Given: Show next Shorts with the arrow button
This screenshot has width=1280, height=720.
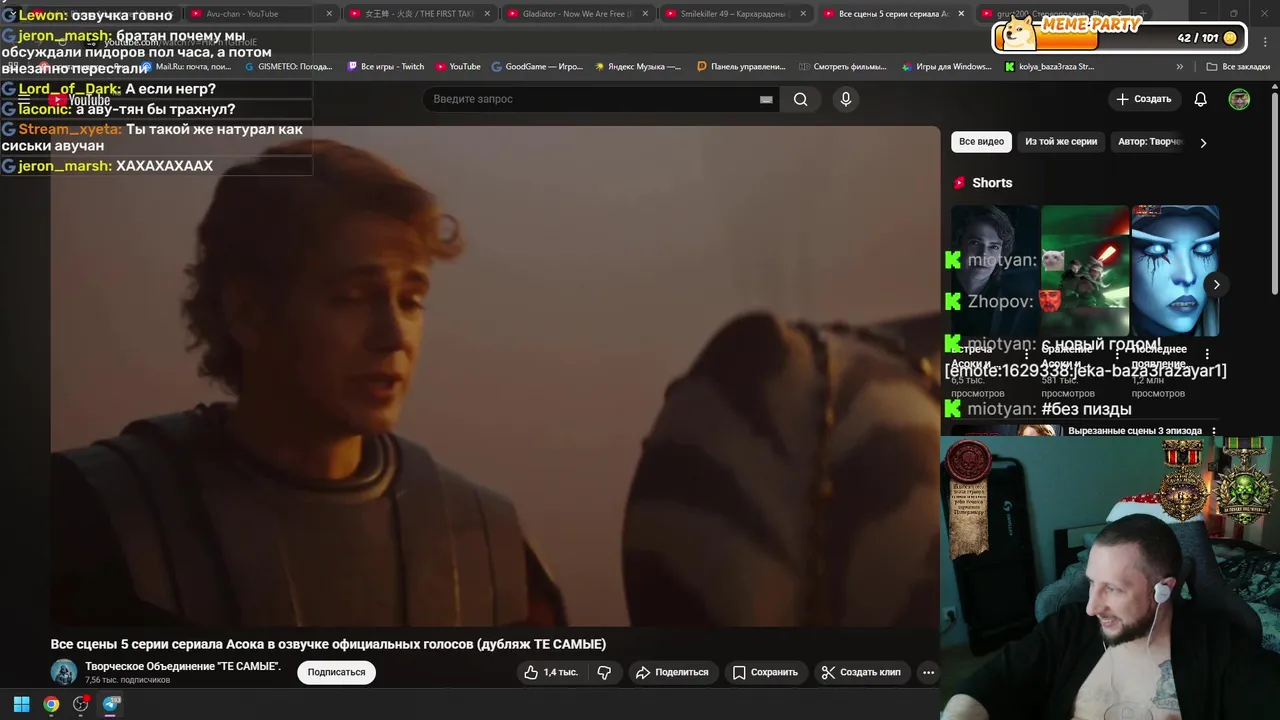Looking at the screenshot, I should click(1216, 285).
